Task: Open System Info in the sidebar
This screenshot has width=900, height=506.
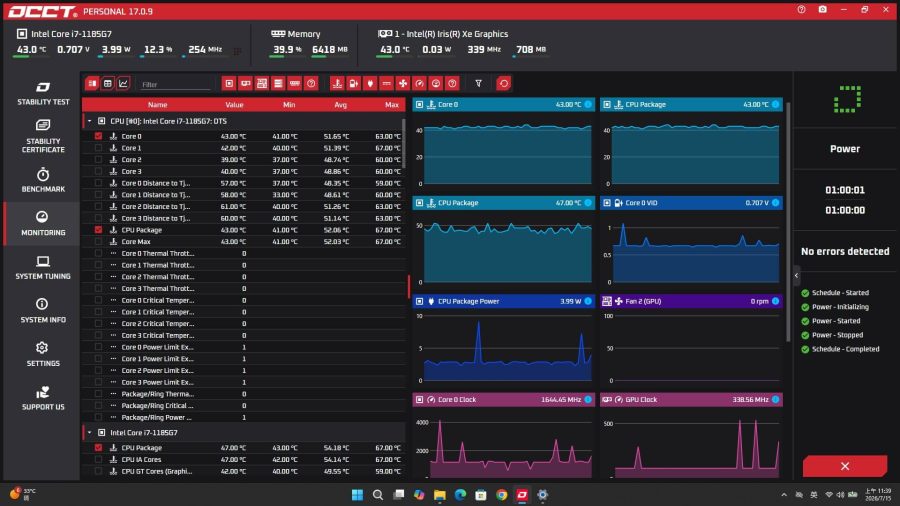Action: tap(43, 310)
